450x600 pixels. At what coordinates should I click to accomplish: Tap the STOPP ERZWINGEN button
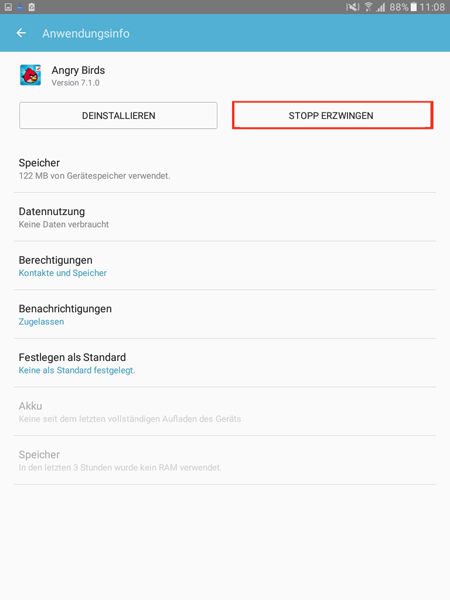[x=333, y=116]
